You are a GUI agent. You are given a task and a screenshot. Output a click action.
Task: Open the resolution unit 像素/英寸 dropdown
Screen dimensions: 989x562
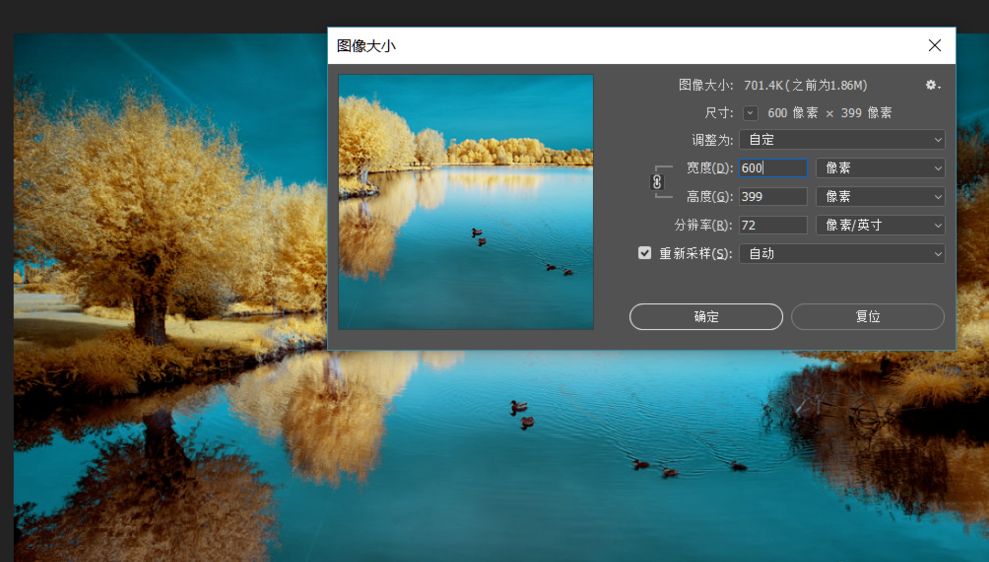(x=881, y=225)
